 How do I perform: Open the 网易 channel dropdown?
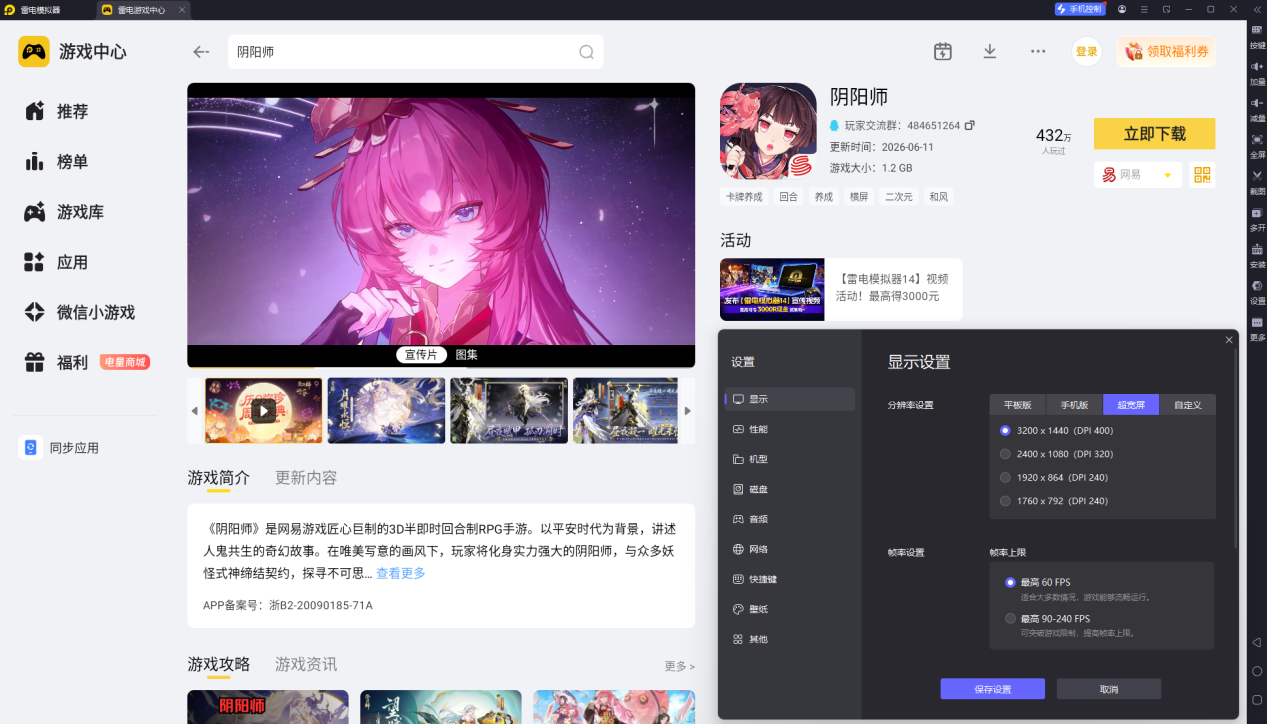tap(1137, 175)
